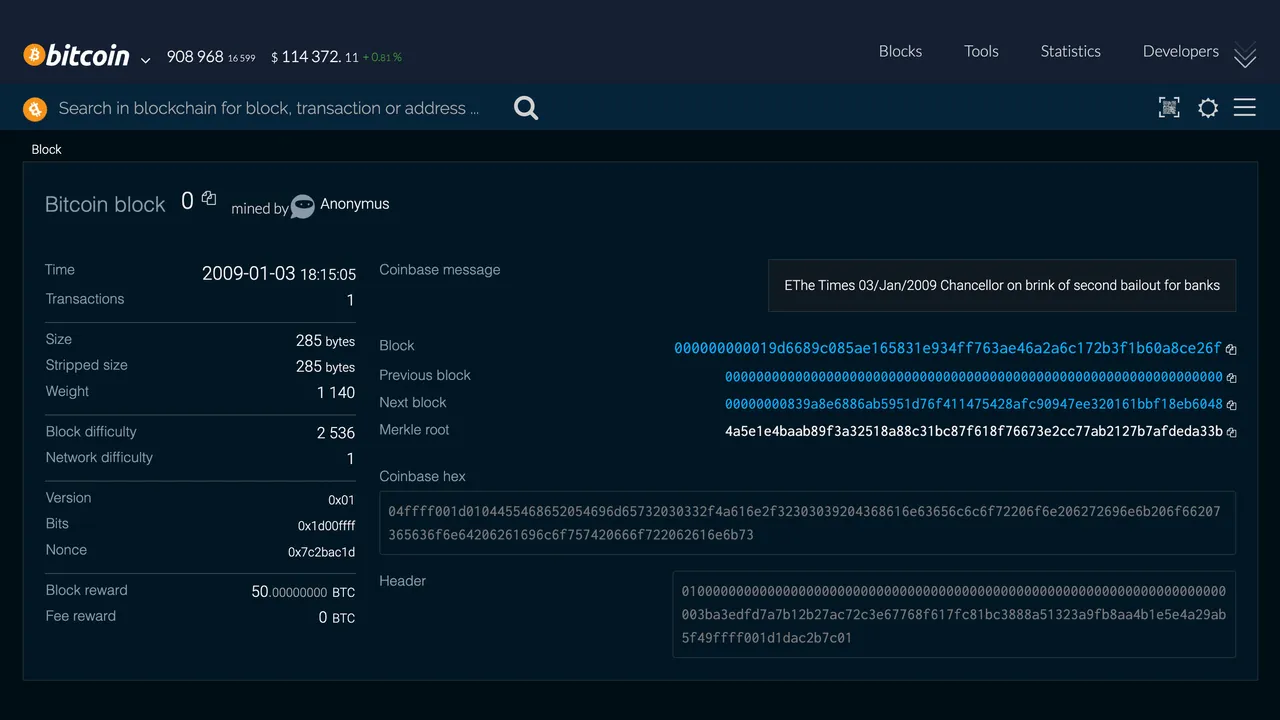Click the Block reward value 50 BTC
Image resolution: width=1280 pixels, height=720 pixels.
[303, 592]
